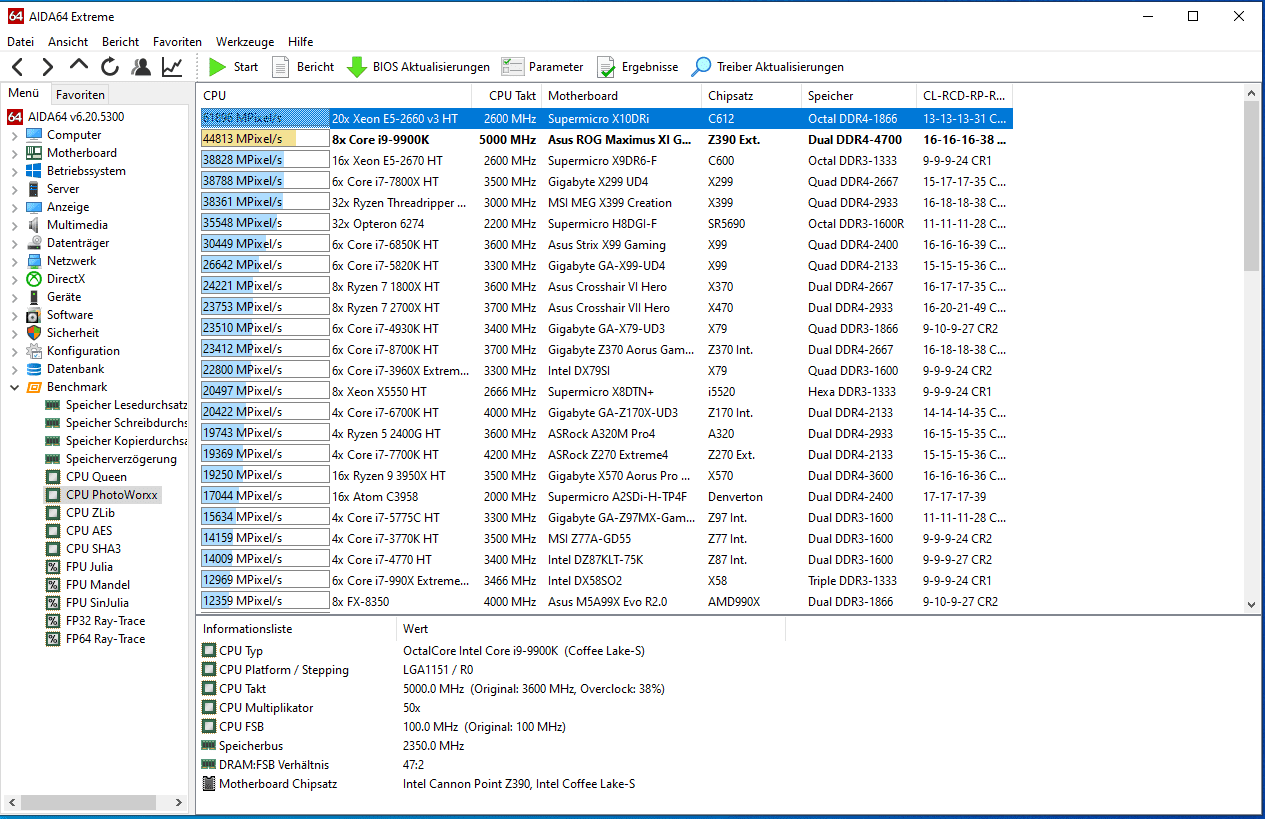Click the Up arrow toolbar icon
Screen dimensions: 1265x819
point(79,66)
